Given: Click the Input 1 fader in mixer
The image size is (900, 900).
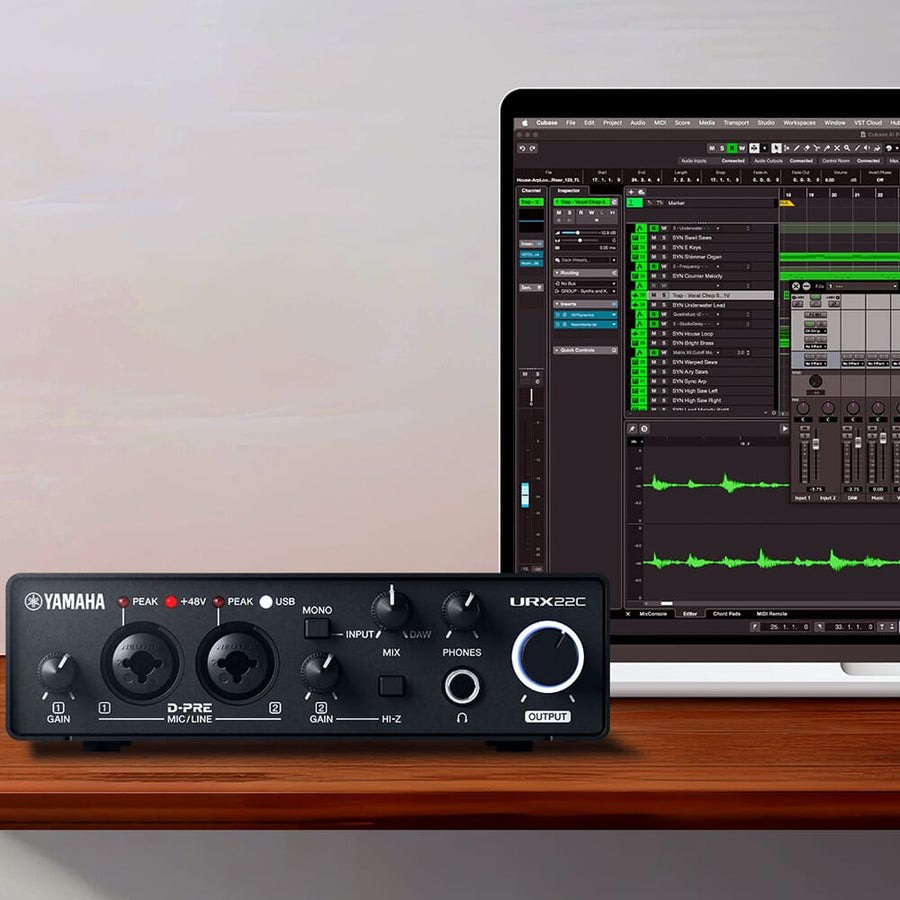Looking at the screenshot, I should point(816,445).
